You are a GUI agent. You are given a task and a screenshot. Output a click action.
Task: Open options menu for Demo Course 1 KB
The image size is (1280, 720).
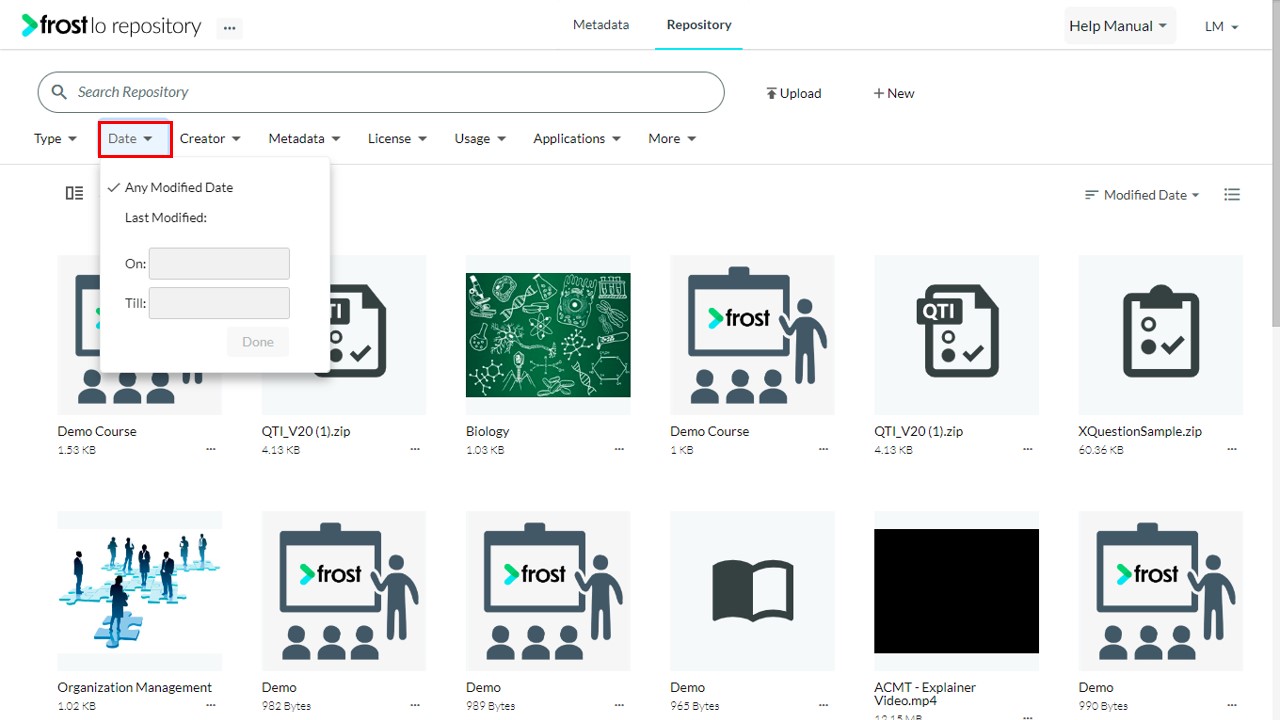824,450
